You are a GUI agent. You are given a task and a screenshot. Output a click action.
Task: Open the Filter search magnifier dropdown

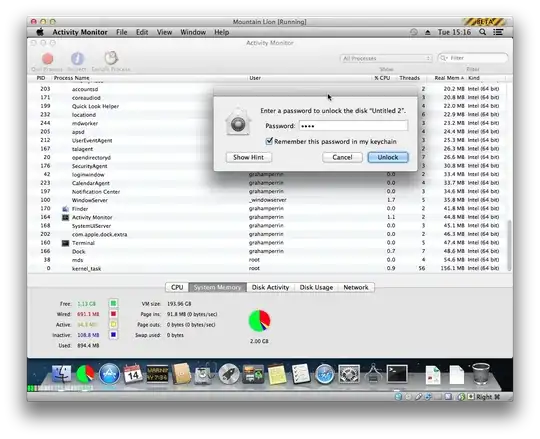pos(443,58)
